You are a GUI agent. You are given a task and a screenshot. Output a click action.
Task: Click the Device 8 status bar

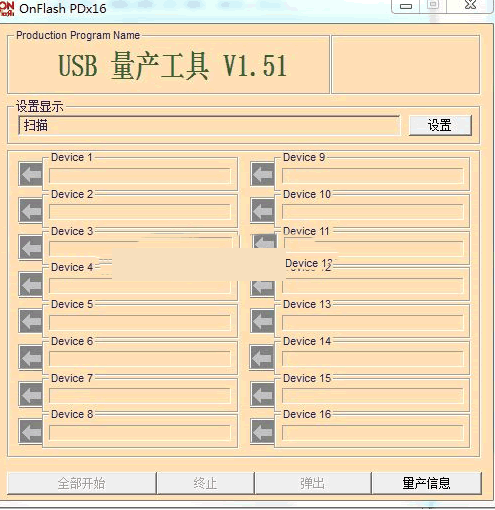click(140, 433)
